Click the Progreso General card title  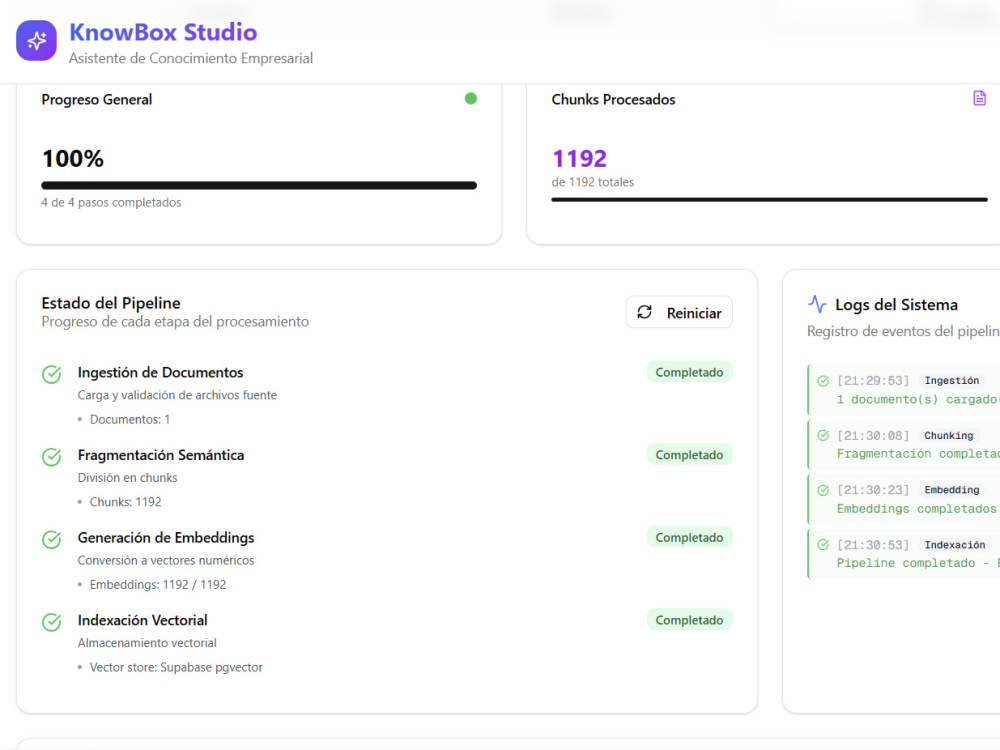pos(97,99)
